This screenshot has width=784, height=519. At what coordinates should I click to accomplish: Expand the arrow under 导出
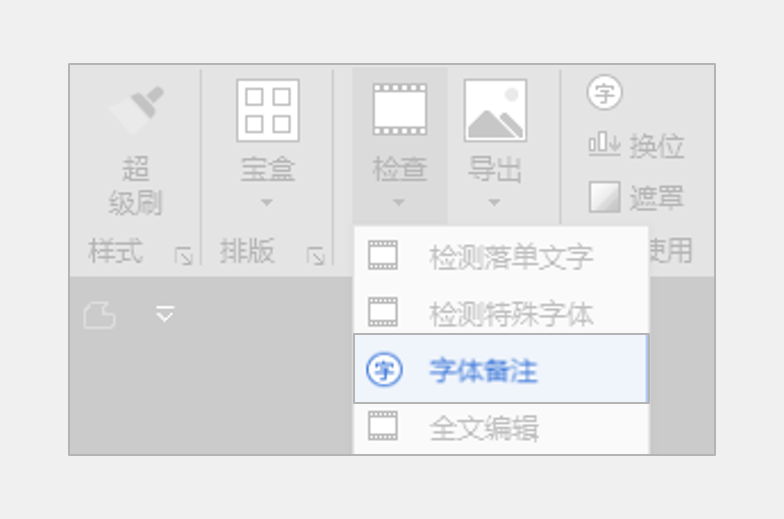coord(494,202)
